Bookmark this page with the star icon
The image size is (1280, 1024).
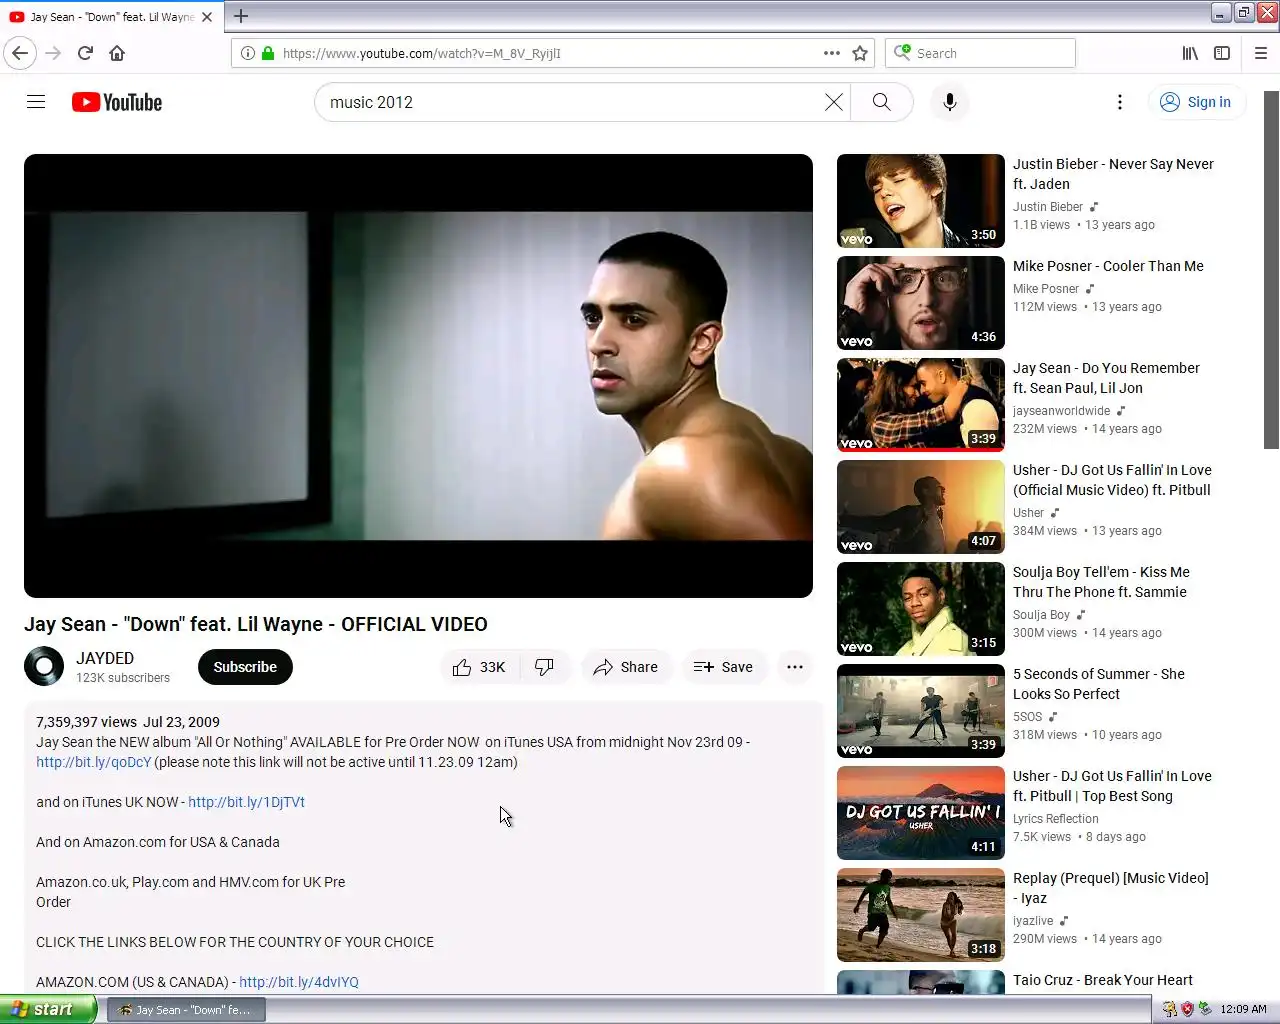point(860,53)
